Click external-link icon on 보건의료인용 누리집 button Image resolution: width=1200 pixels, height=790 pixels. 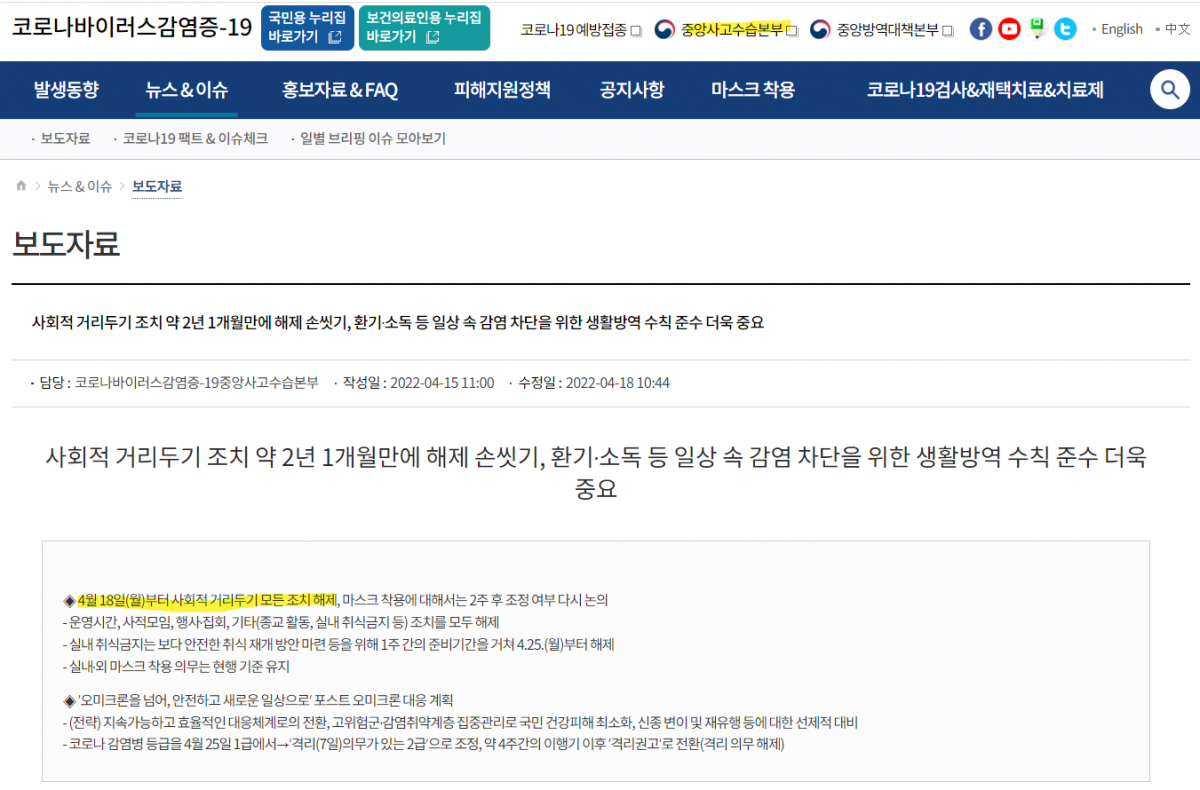[x=433, y=37]
